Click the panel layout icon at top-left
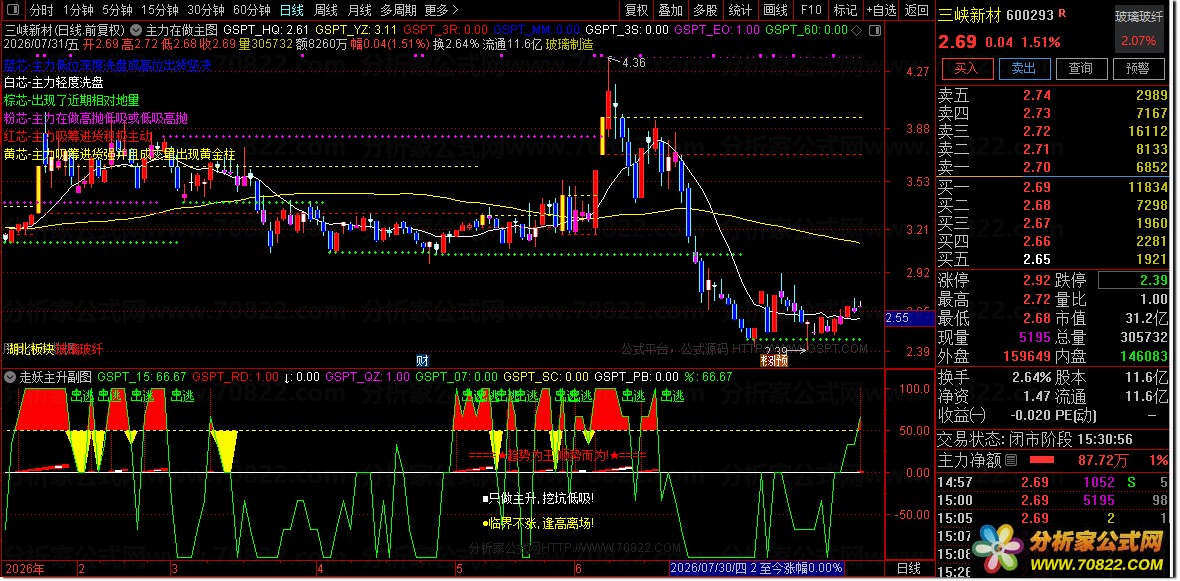Image resolution: width=1180 pixels, height=581 pixels. point(12,11)
